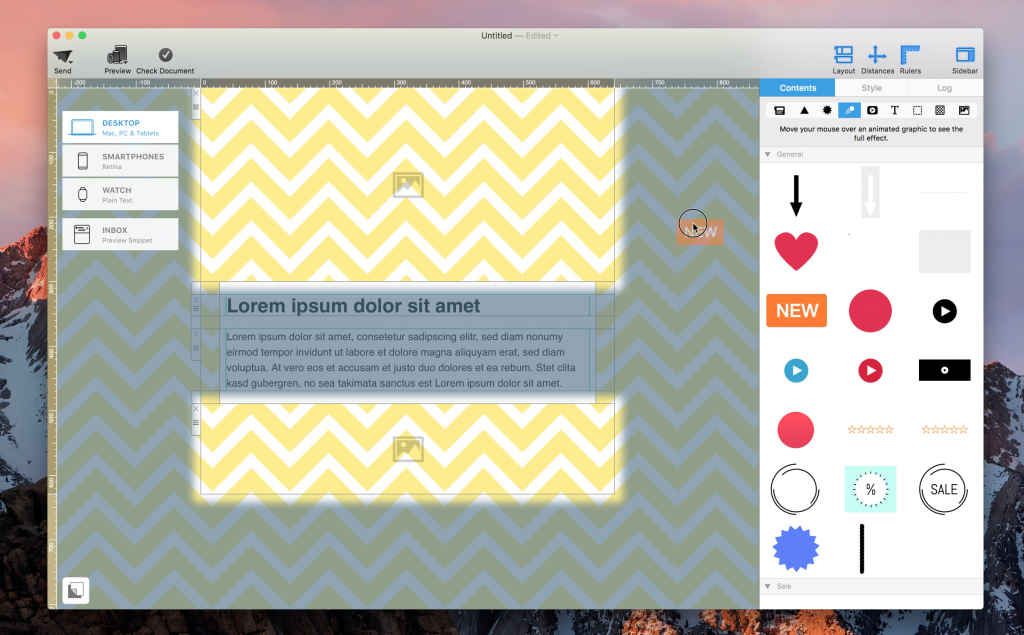1024x635 pixels.
Task: Click the canvas corner layers icon
Action: 76,591
